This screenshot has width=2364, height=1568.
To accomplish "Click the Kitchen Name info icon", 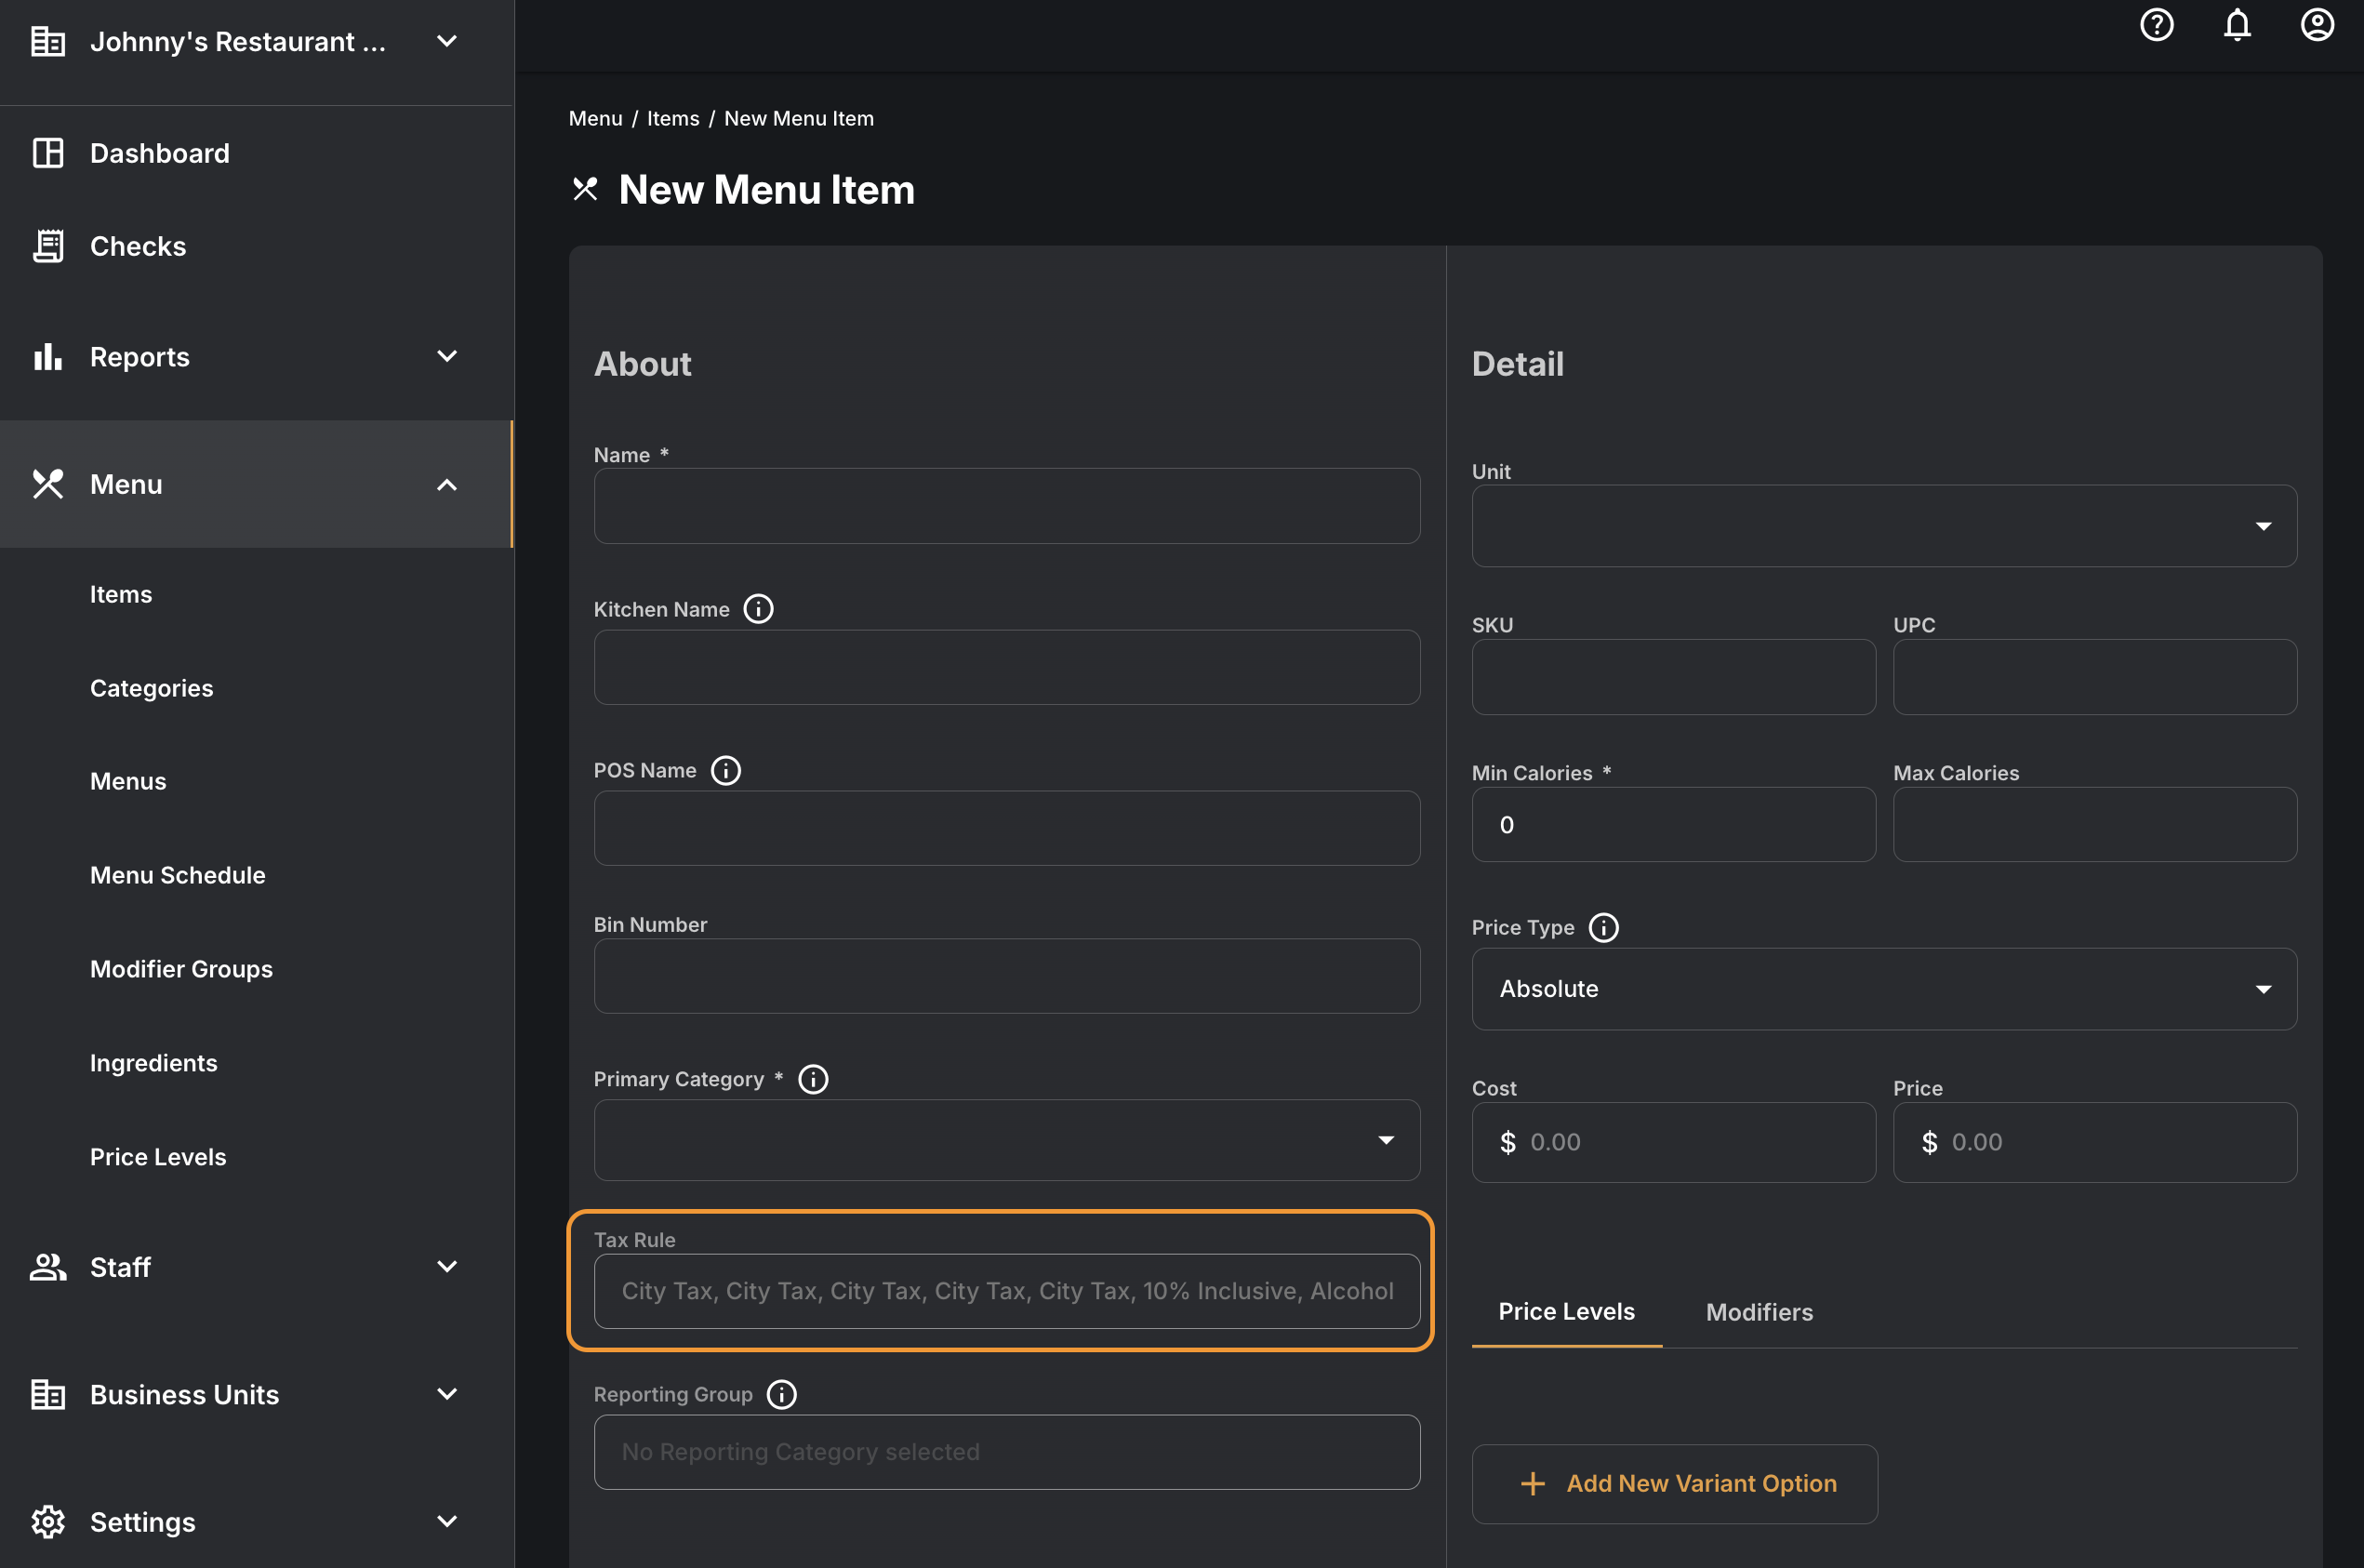I will (758, 609).
